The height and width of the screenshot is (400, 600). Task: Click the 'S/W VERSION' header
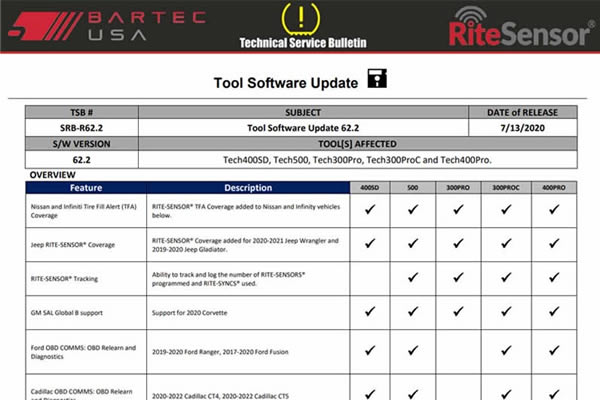coord(82,144)
